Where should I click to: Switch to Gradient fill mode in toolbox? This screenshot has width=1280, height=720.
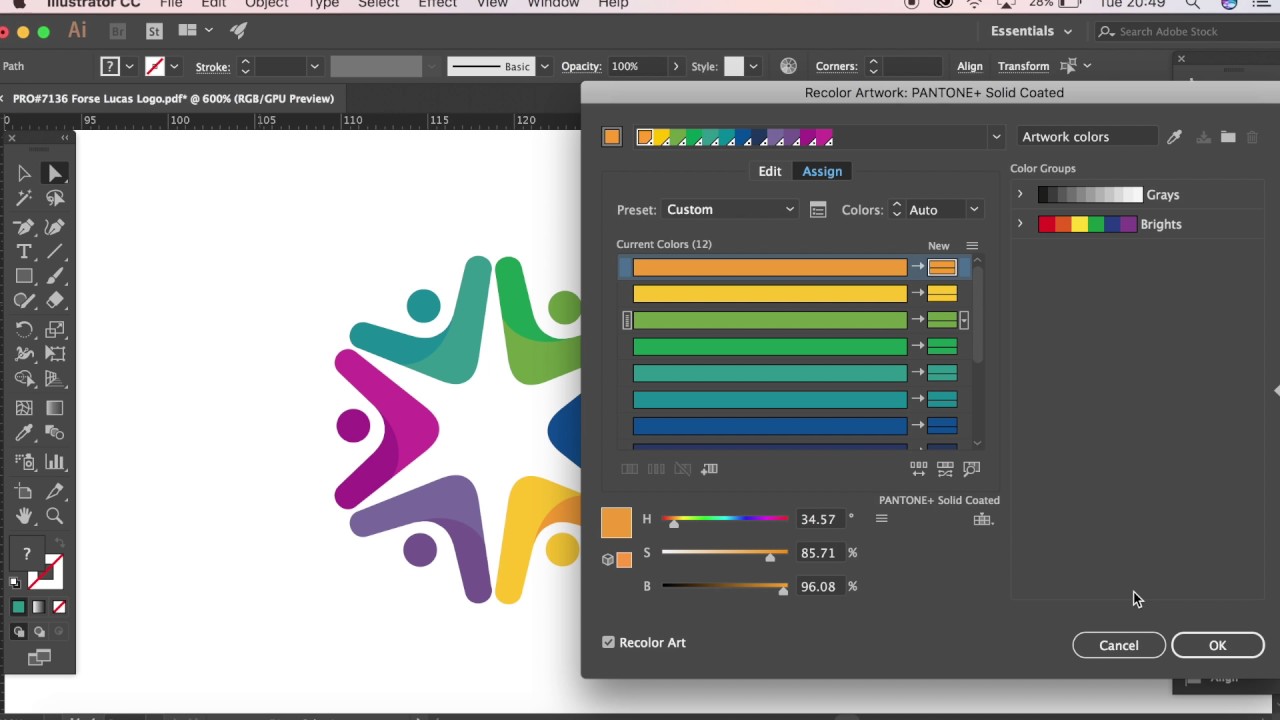pyautogui.click(x=39, y=607)
